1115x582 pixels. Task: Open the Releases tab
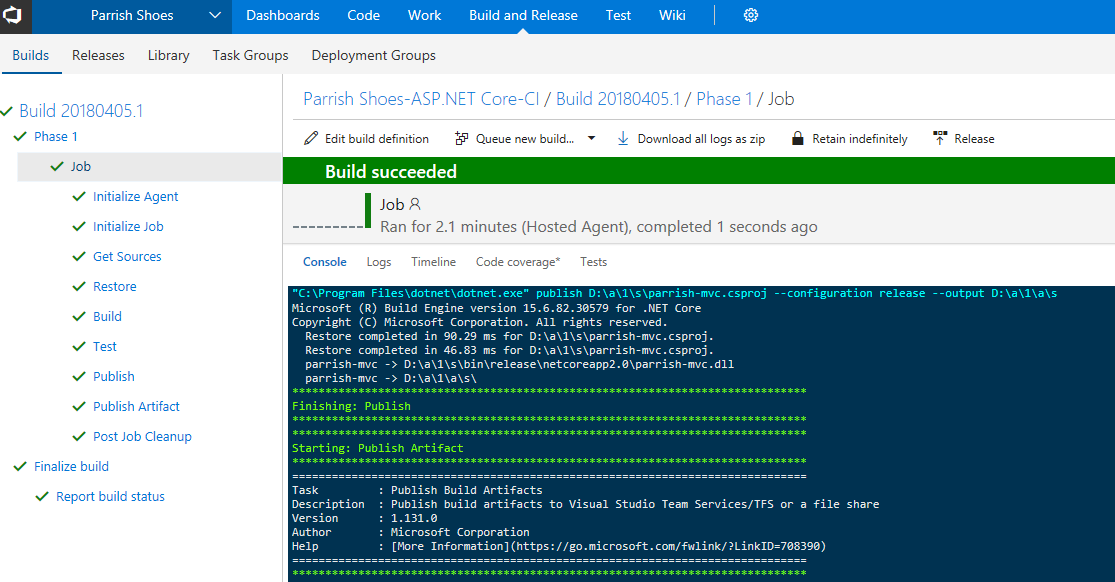[x=98, y=55]
